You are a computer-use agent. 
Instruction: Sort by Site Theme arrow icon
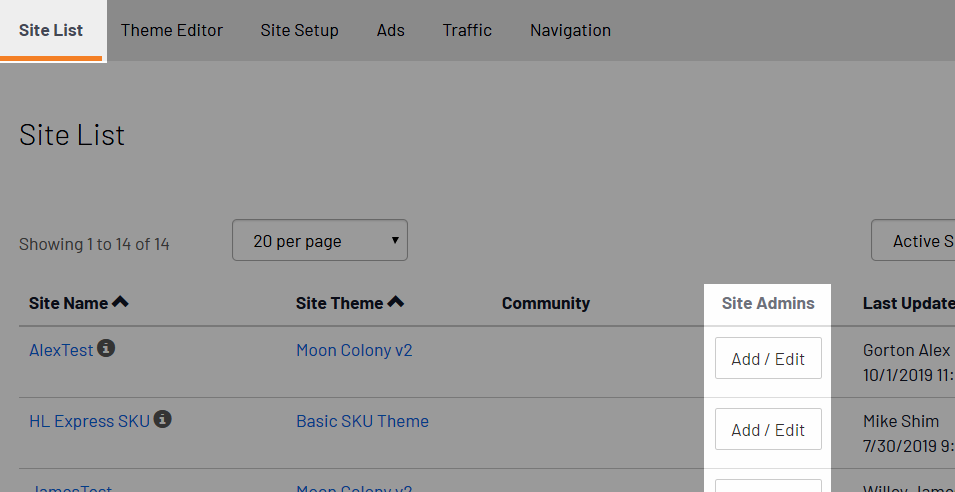click(396, 301)
